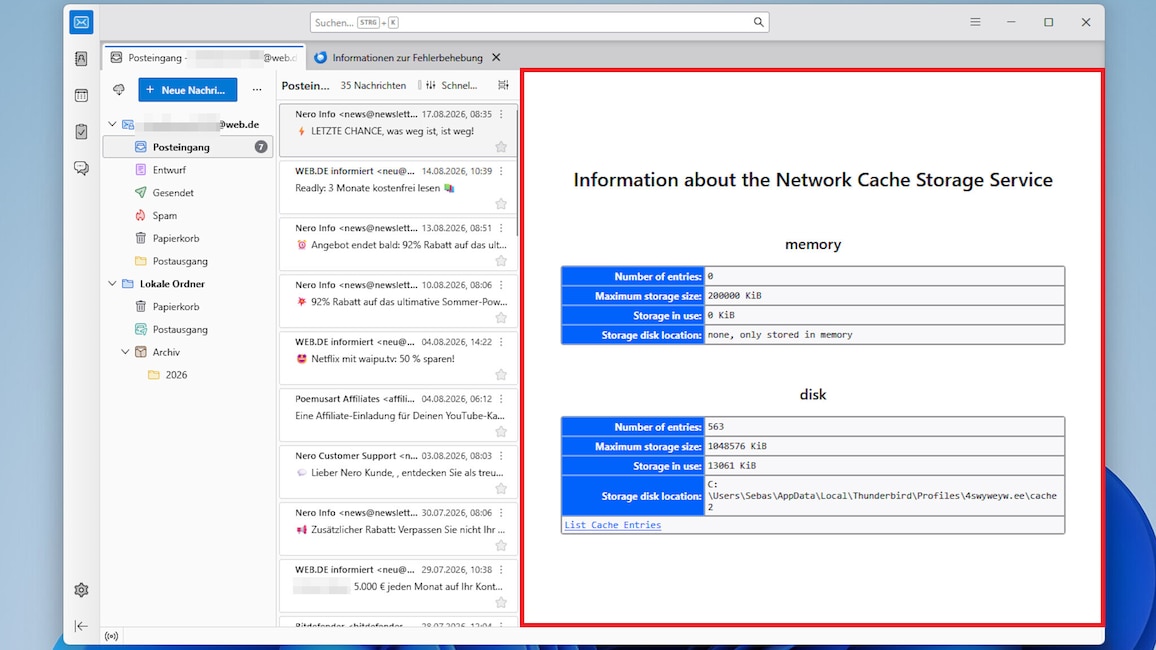Click Neue Nachricht button
The width and height of the screenshot is (1156, 650).
[x=187, y=90]
